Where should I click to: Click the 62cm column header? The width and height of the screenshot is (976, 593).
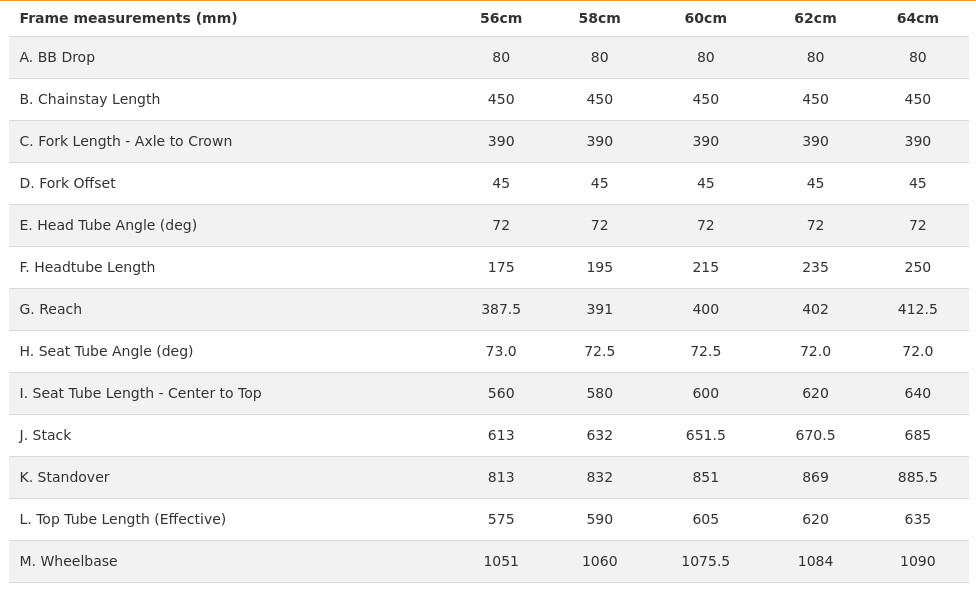click(815, 18)
